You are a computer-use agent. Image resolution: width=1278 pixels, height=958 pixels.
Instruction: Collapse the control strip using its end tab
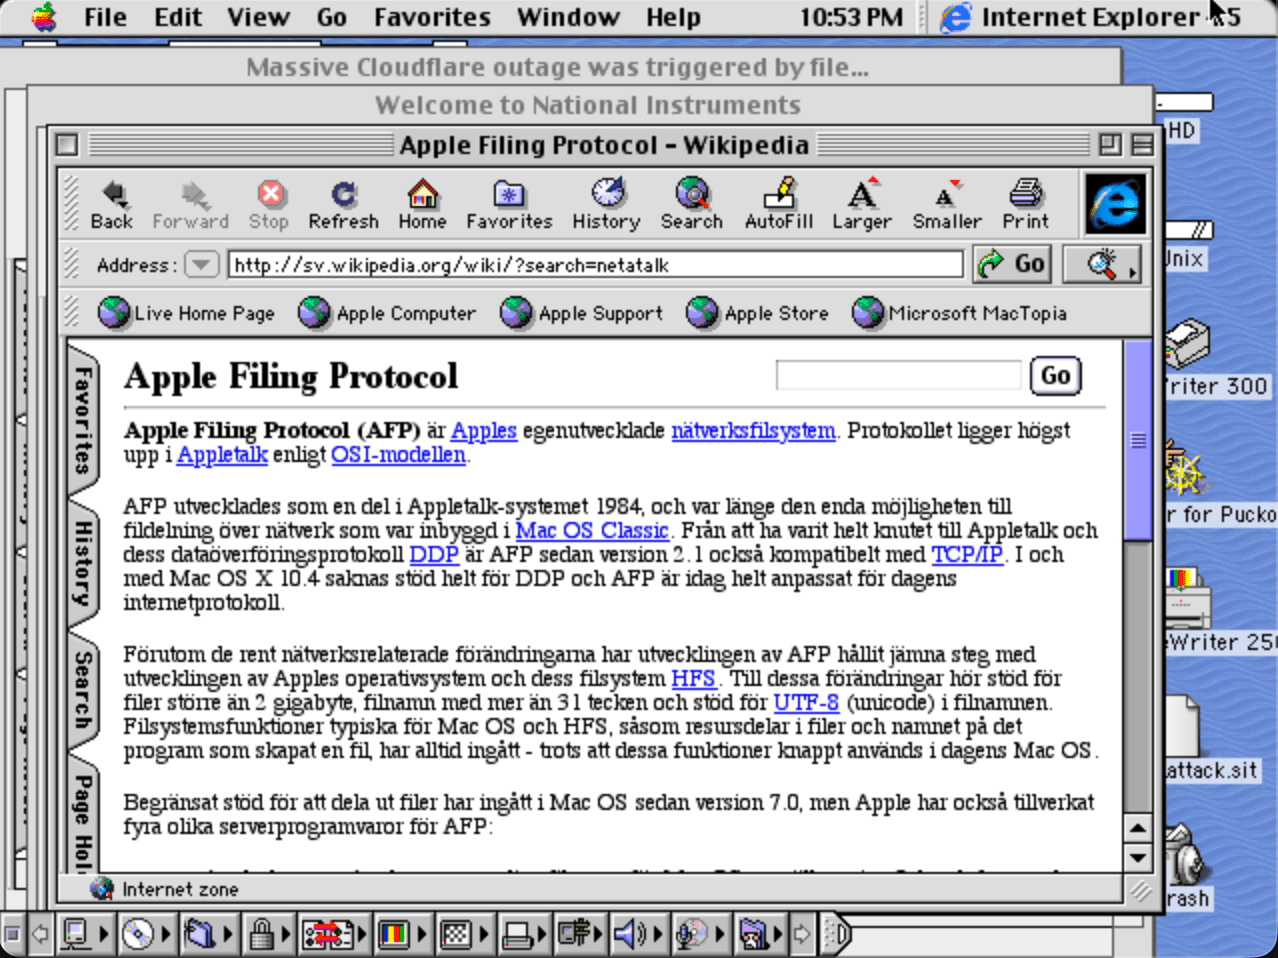tap(838, 935)
